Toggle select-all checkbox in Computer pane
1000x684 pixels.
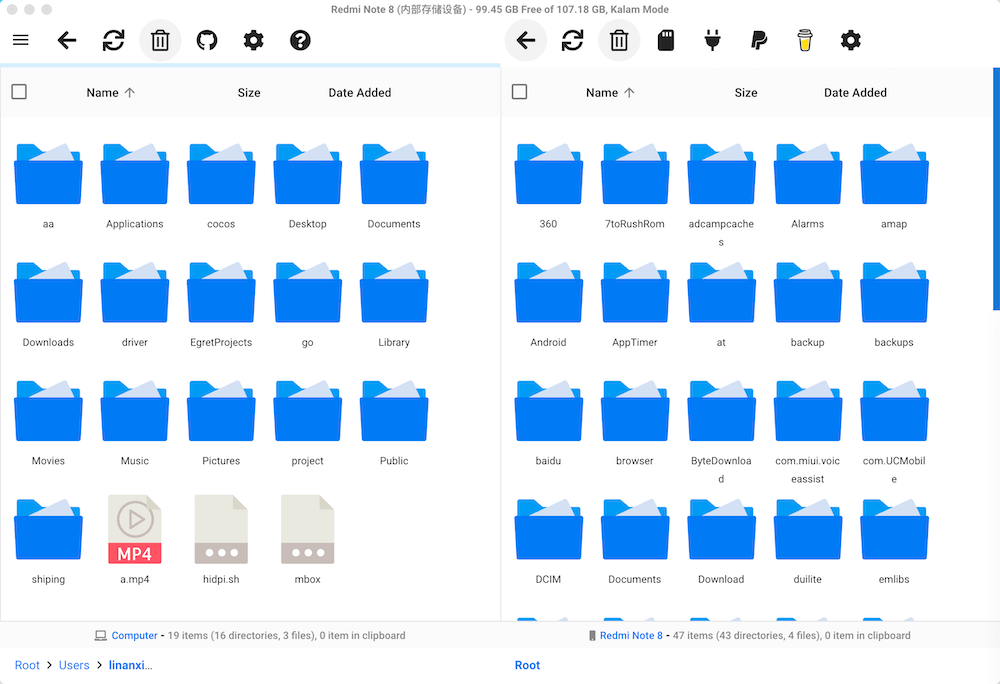tap(19, 92)
